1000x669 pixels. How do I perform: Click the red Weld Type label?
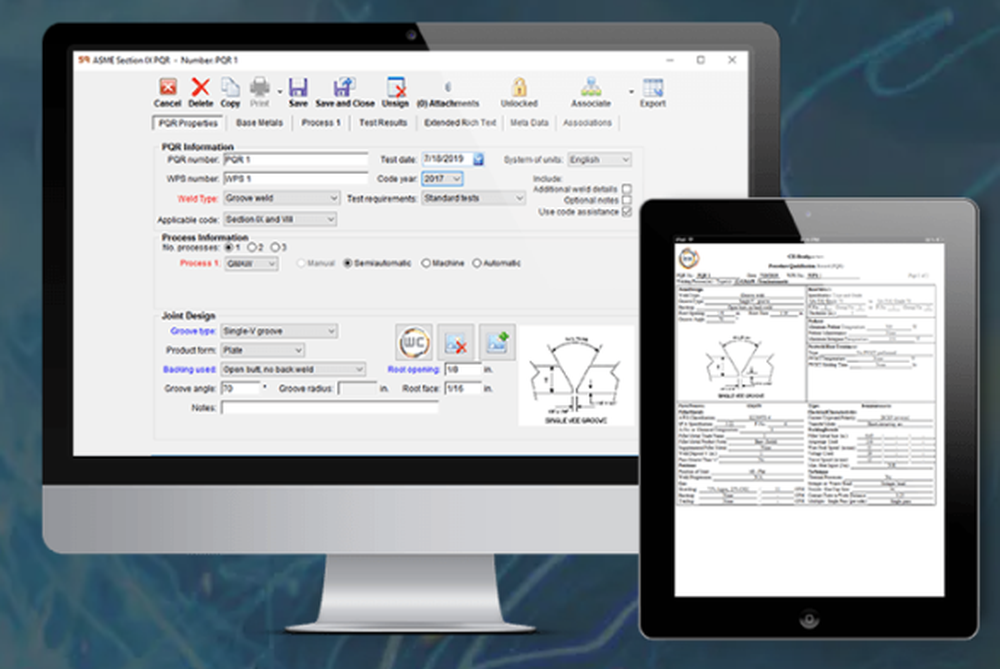coord(198,198)
